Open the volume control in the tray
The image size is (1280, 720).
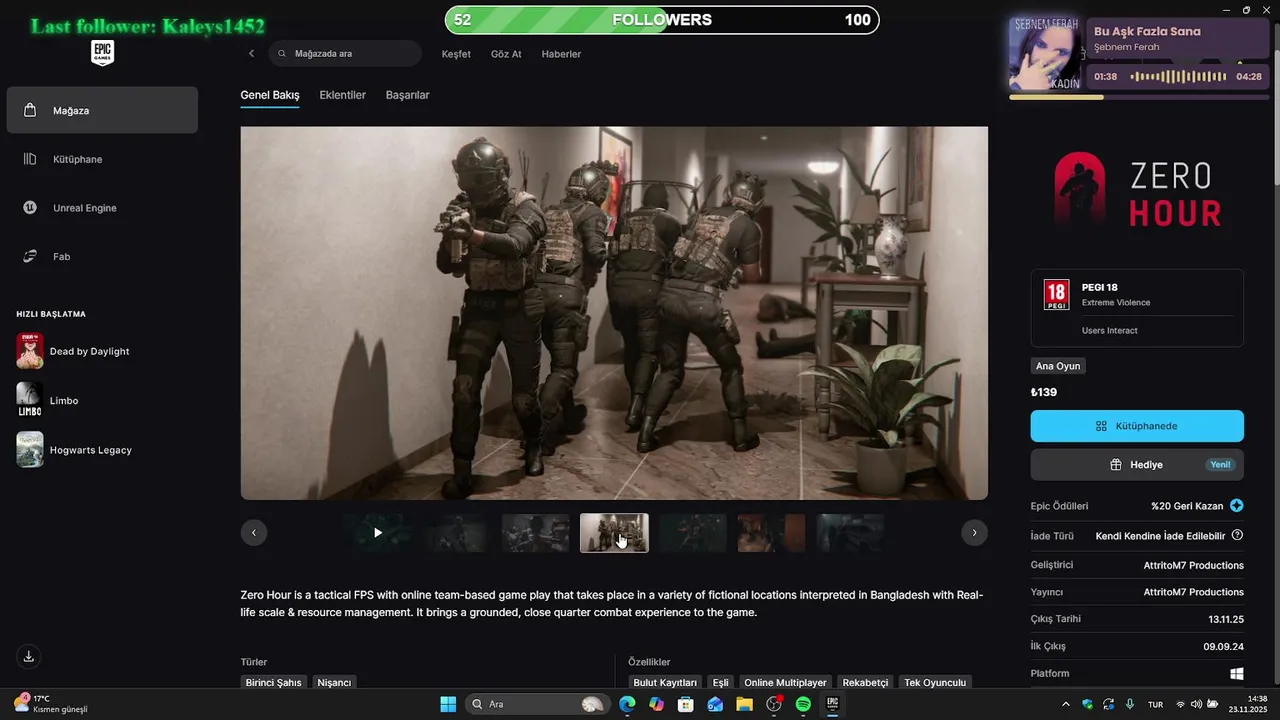click(1196, 704)
